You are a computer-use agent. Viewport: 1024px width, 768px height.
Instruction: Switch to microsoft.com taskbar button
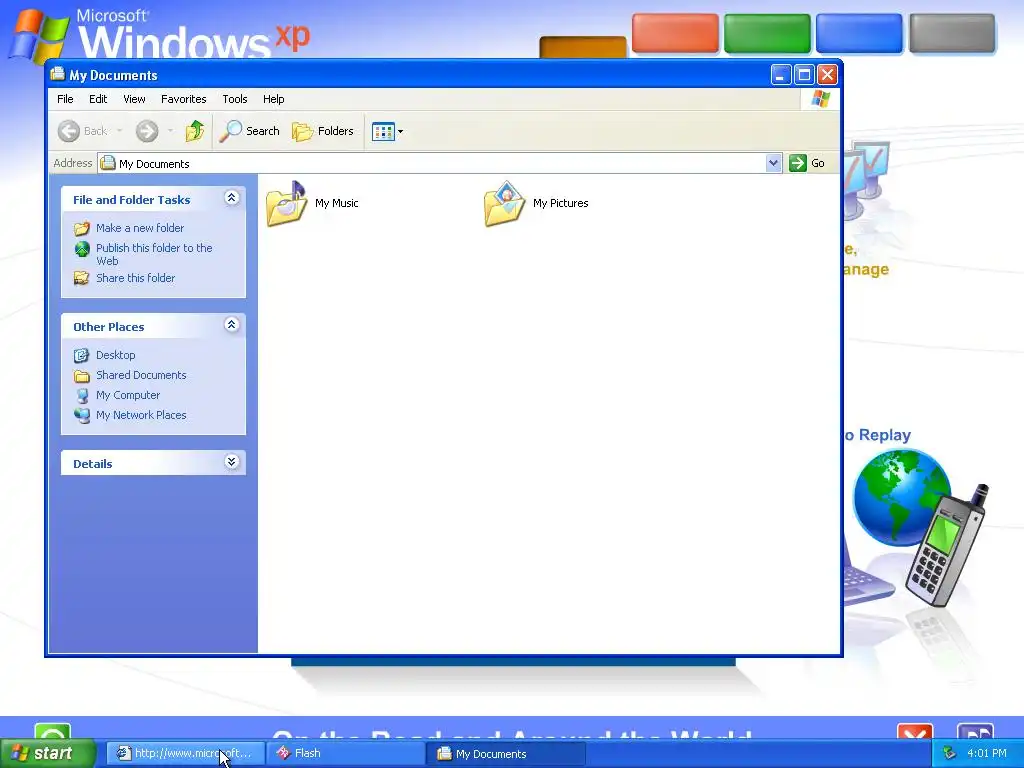pyautogui.click(x=185, y=754)
